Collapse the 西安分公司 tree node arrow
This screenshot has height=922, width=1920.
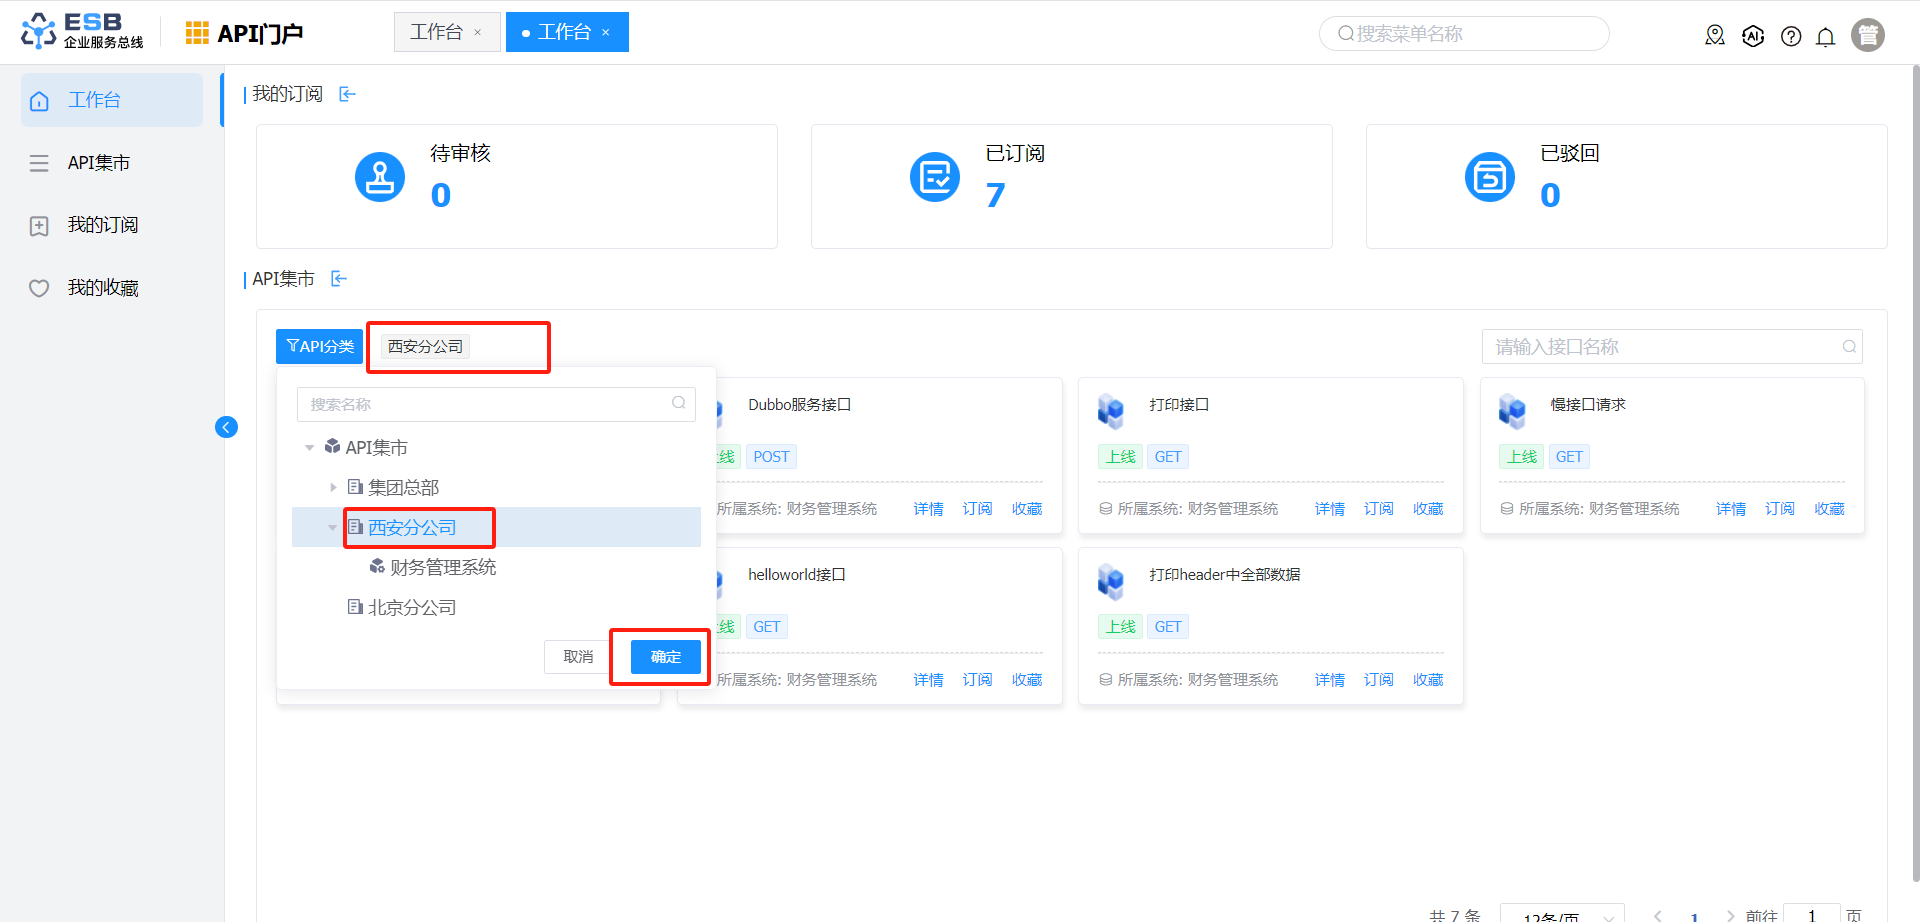point(333,527)
